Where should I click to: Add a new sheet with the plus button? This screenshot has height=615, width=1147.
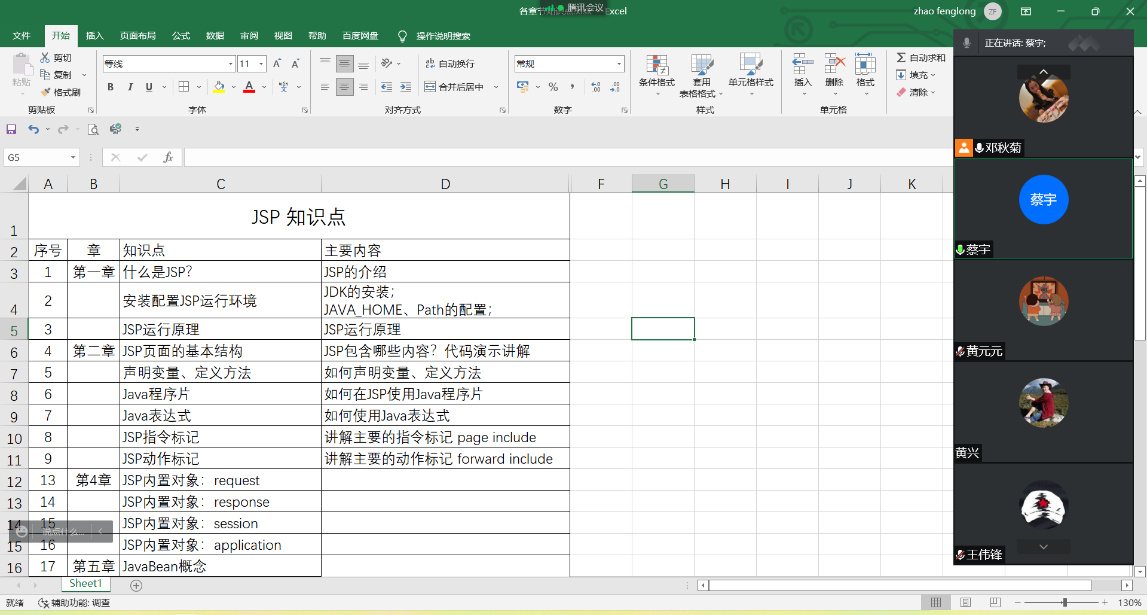(x=136, y=585)
